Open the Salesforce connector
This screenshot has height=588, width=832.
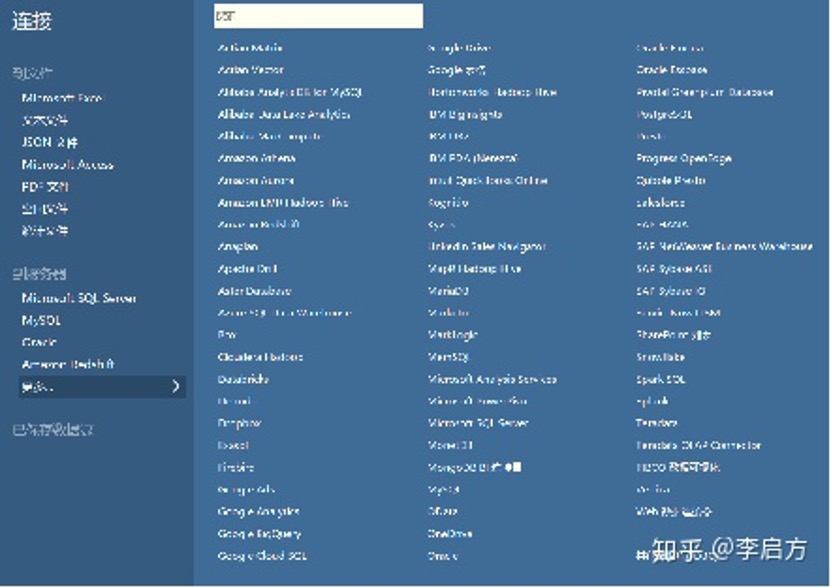coord(660,203)
